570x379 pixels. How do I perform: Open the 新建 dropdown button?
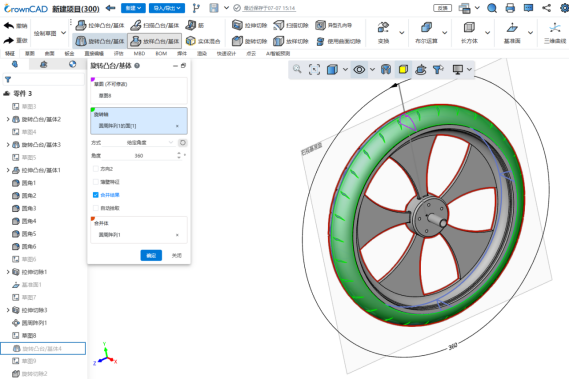pyautogui.click(x=133, y=8)
